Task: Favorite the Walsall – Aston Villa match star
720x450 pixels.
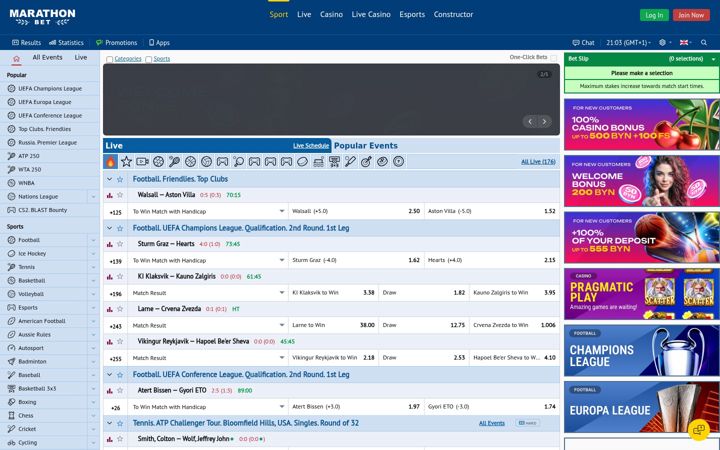Action: coord(120,195)
